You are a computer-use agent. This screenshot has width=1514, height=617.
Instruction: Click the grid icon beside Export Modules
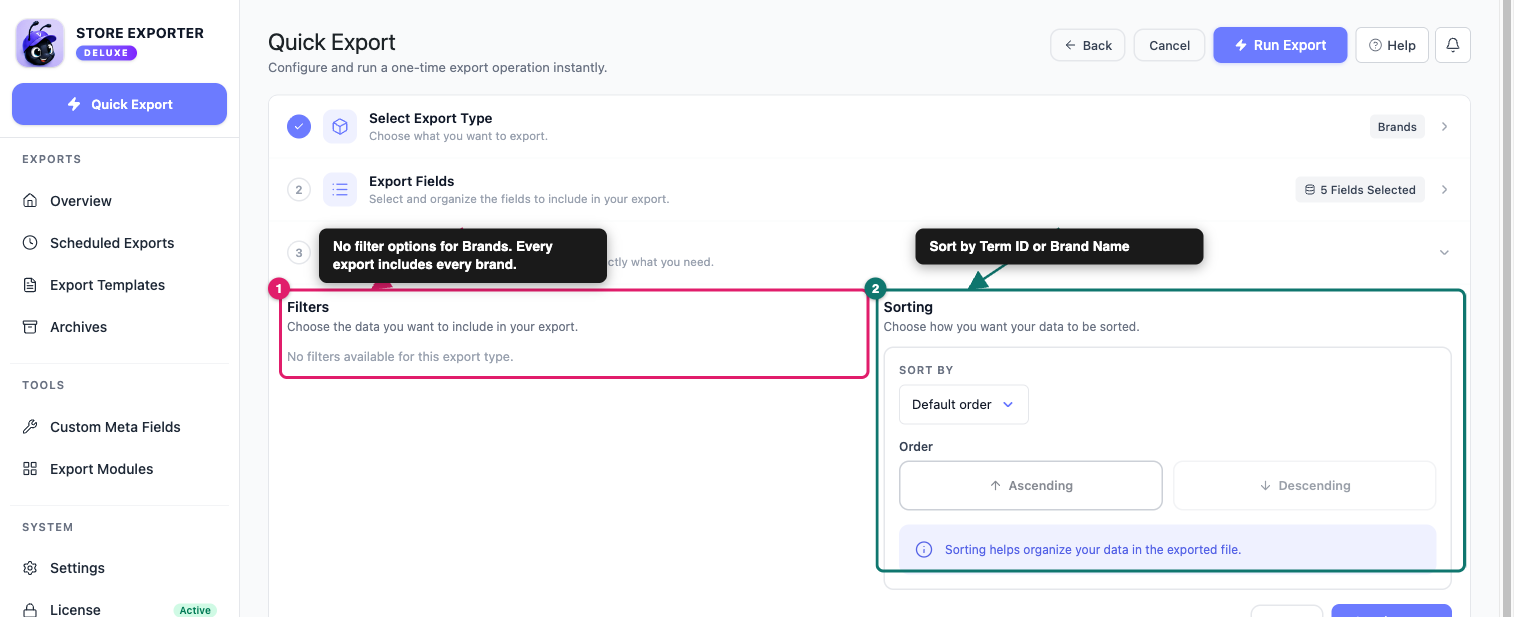tap(30, 469)
